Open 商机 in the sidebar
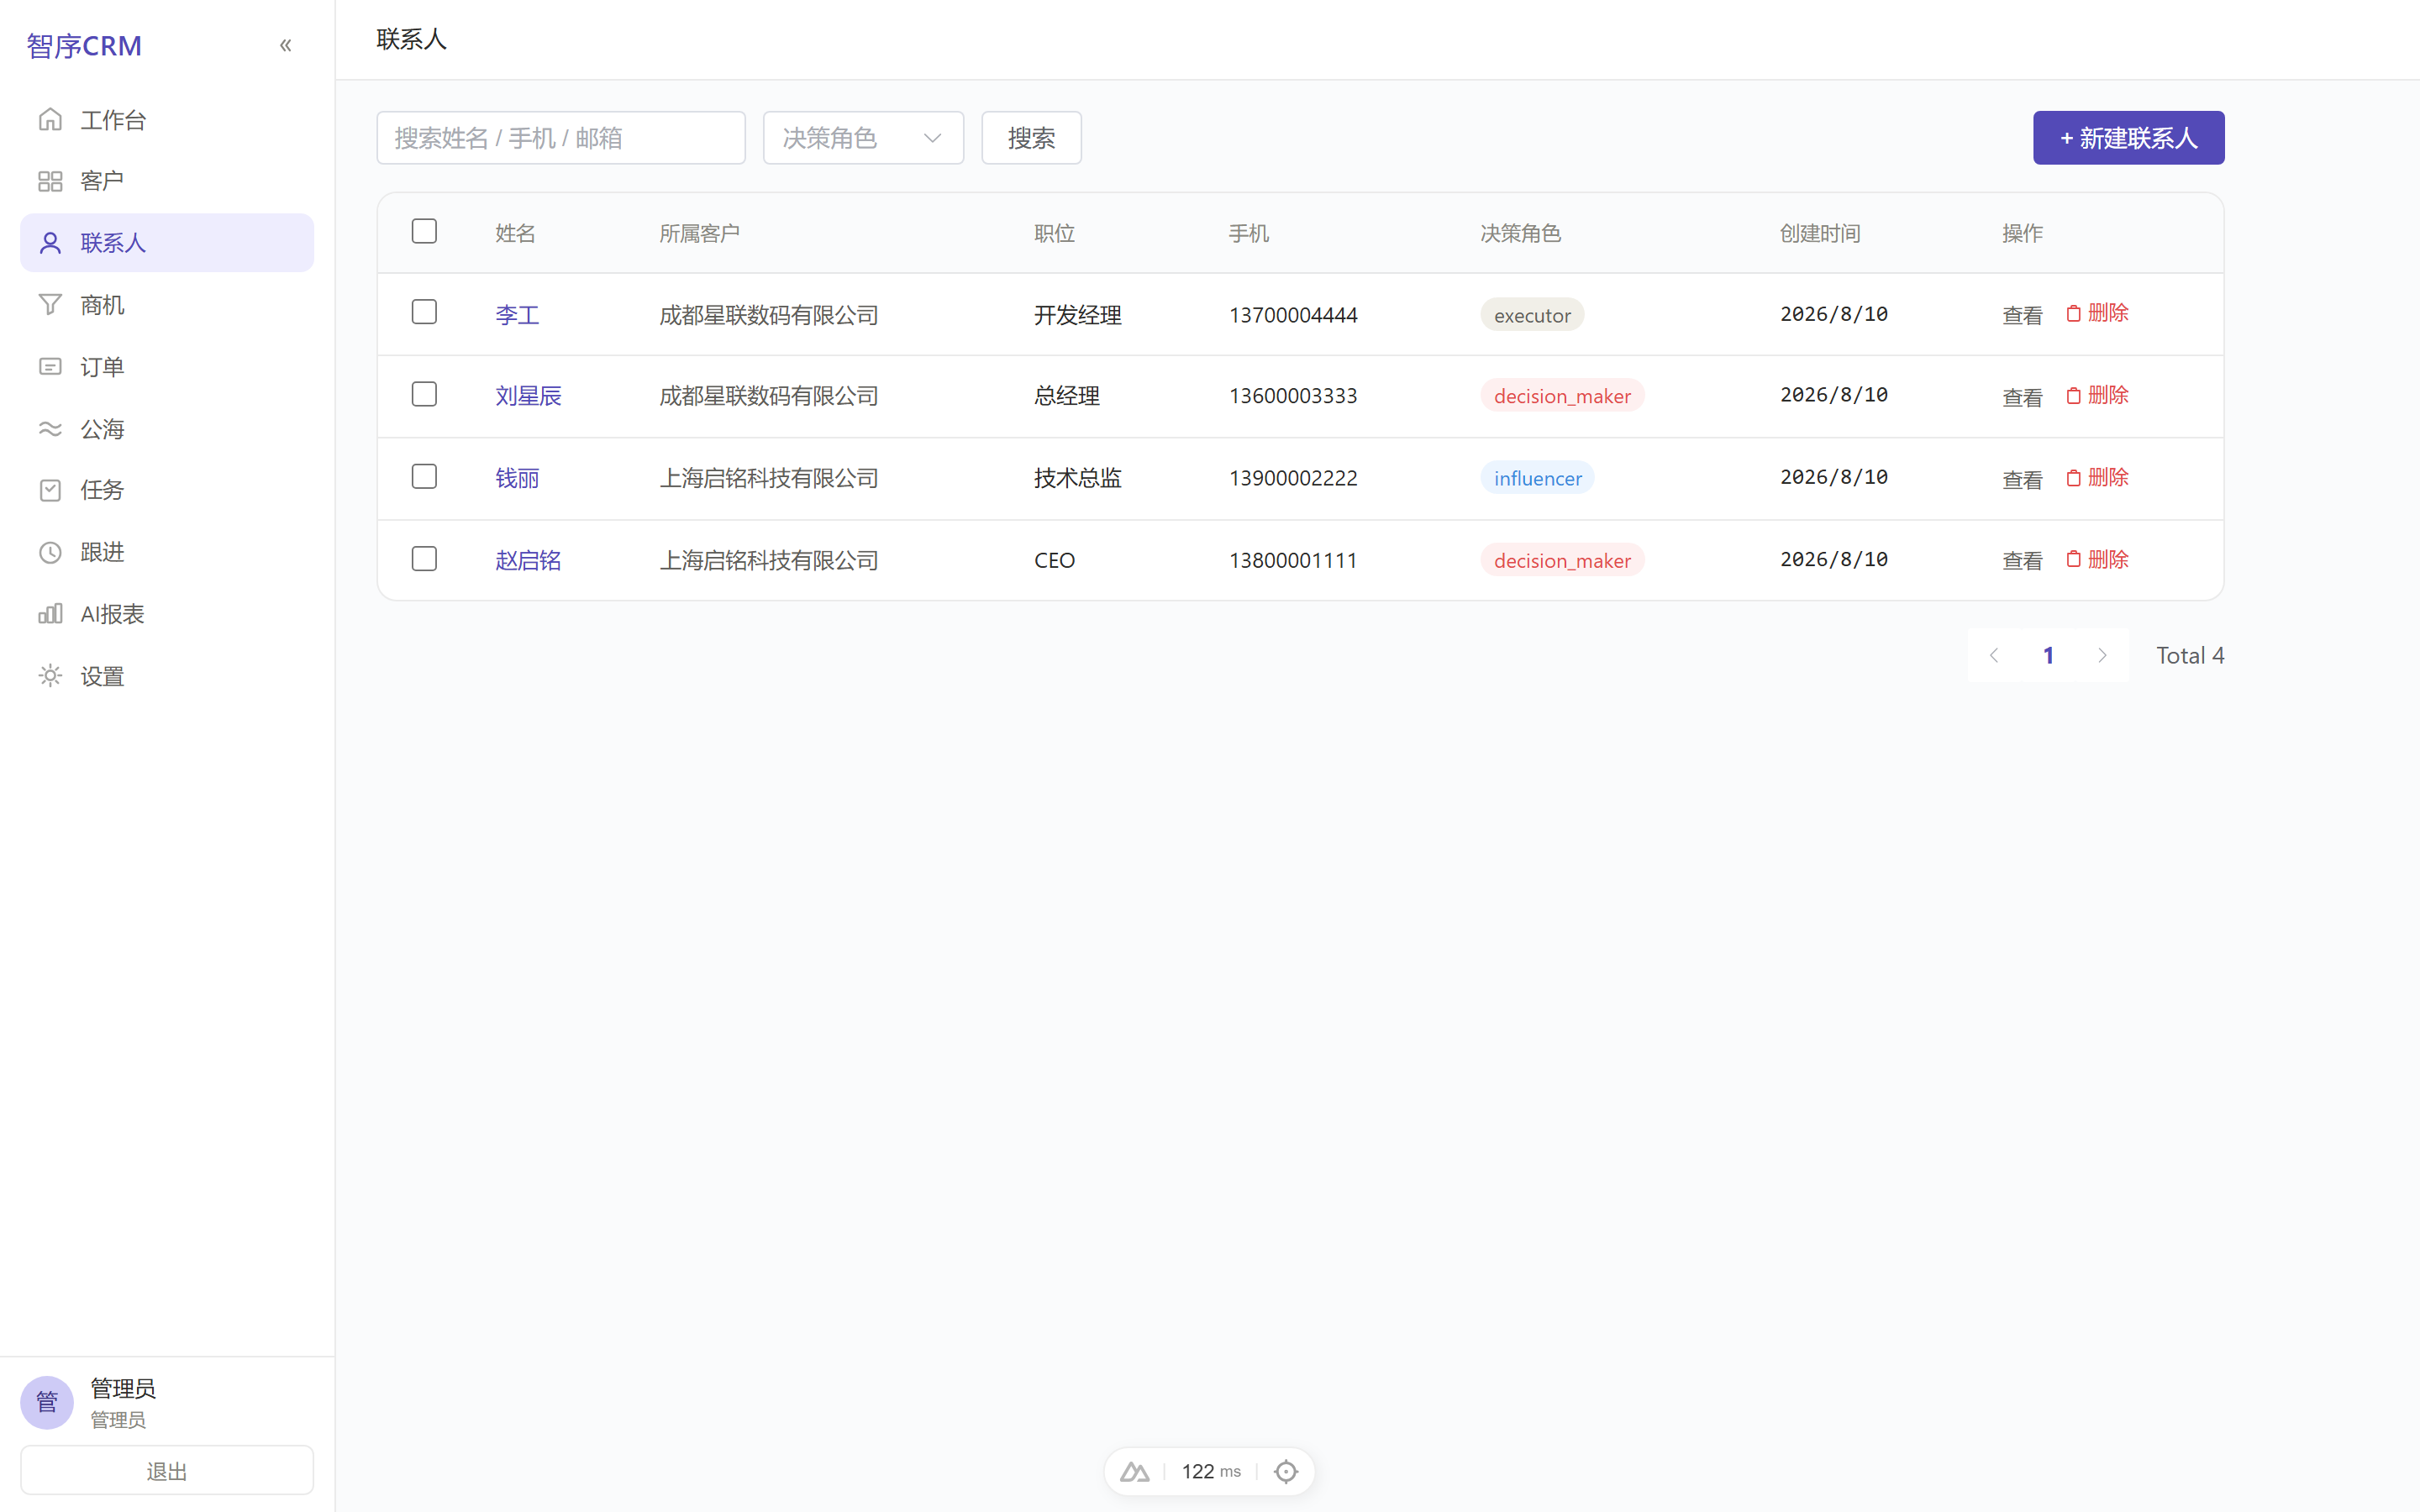2420x1512 pixels. tap(167, 304)
